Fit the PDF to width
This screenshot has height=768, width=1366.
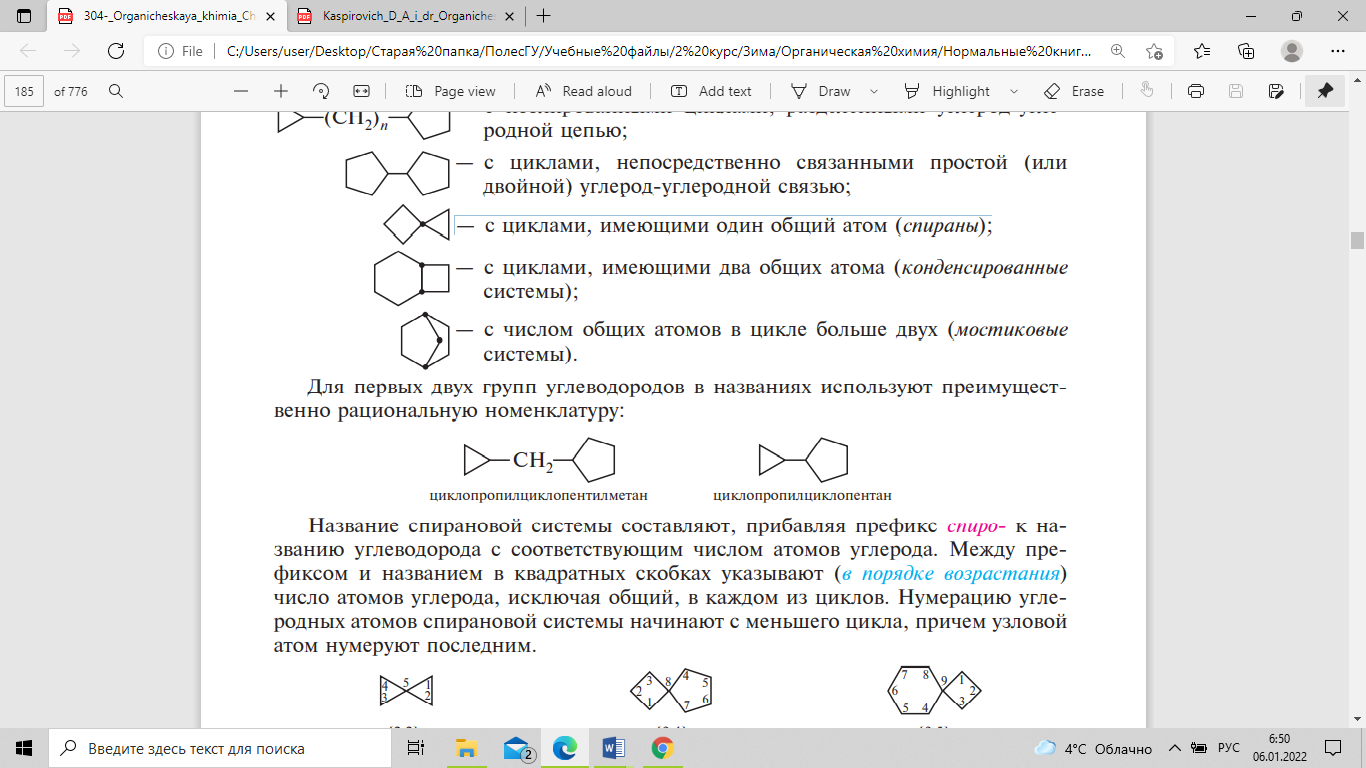362,91
